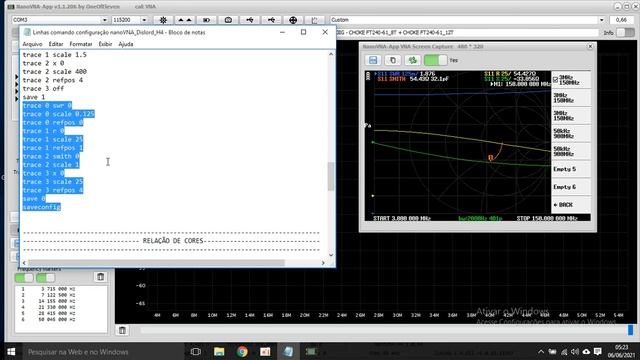Open Task View from the taskbar
Screen dimensions: 640x360
[x=196, y=351]
